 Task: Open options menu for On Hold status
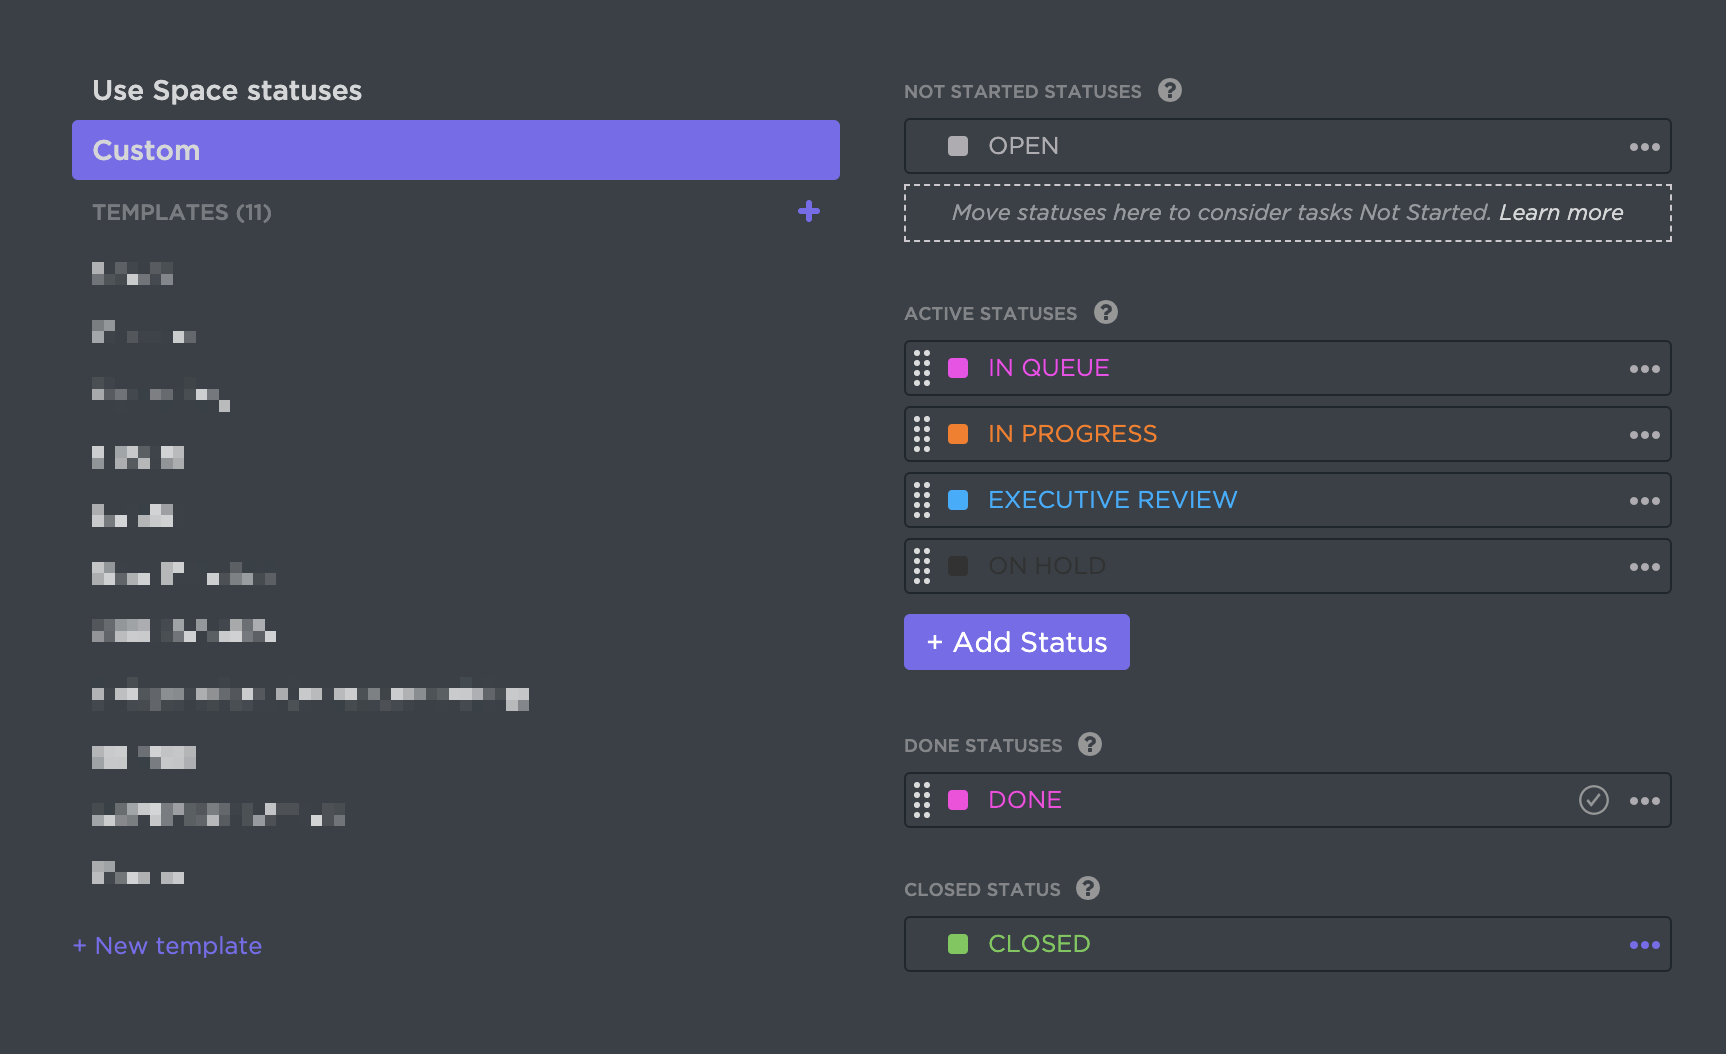pos(1644,567)
